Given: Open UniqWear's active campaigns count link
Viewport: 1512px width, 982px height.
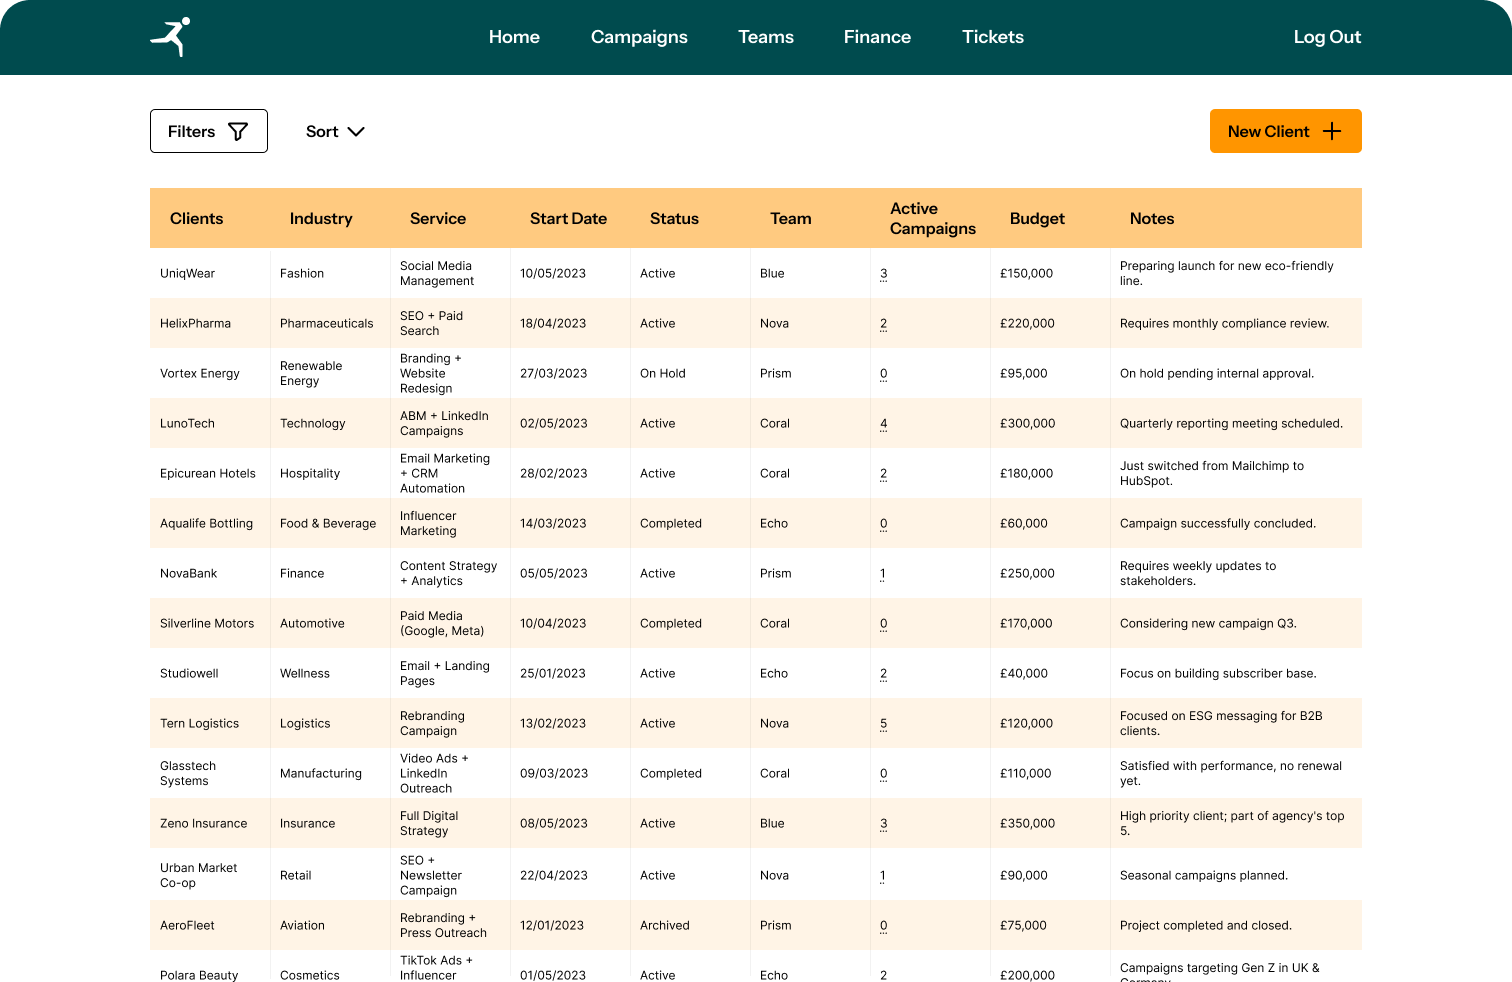Looking at the screenshot, I should pyautogui.click(x=883, y=274).
